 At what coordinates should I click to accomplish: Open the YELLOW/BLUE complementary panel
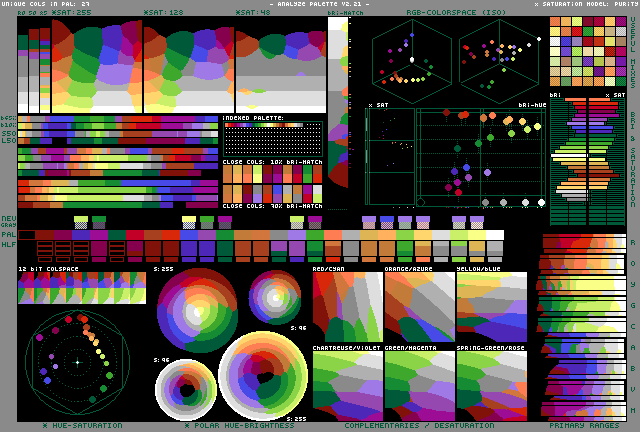tap(492, 307)
